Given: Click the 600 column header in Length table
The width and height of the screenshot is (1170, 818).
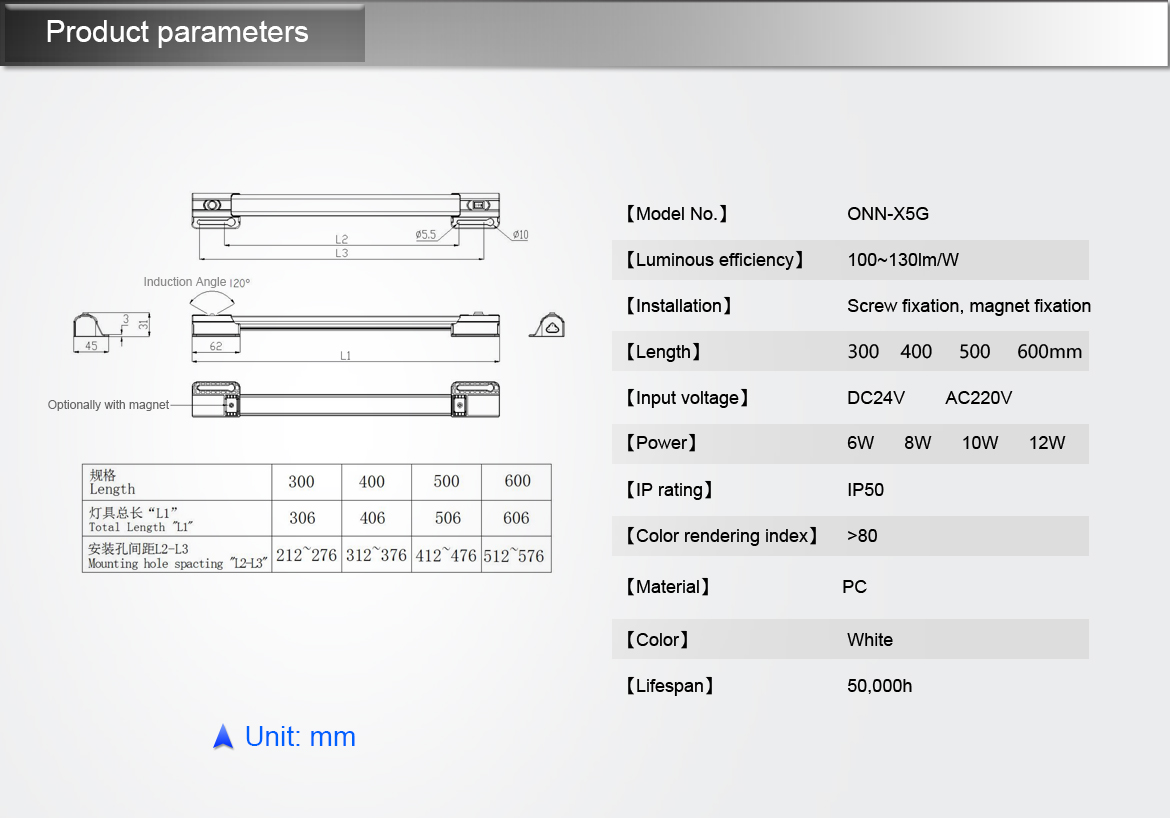Looking at the screenshot, I should [x=517, y=481].
